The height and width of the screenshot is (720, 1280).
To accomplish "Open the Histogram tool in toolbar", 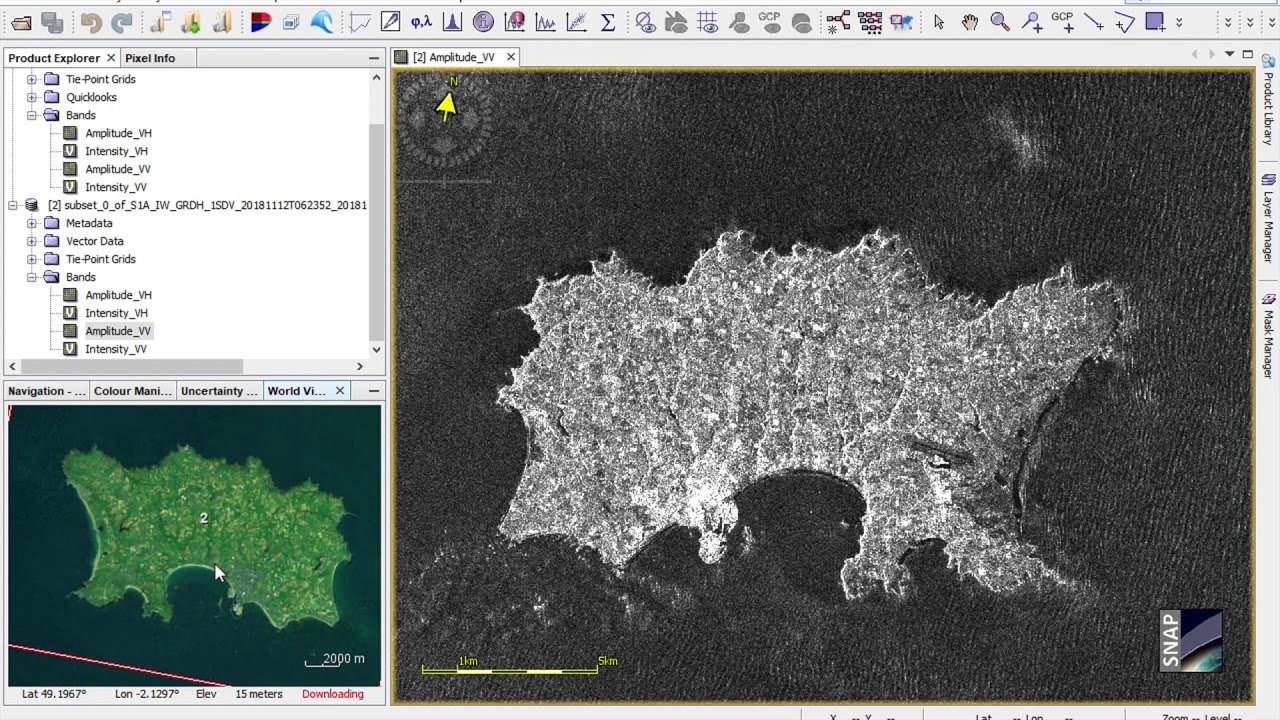I will click(452, 22).
